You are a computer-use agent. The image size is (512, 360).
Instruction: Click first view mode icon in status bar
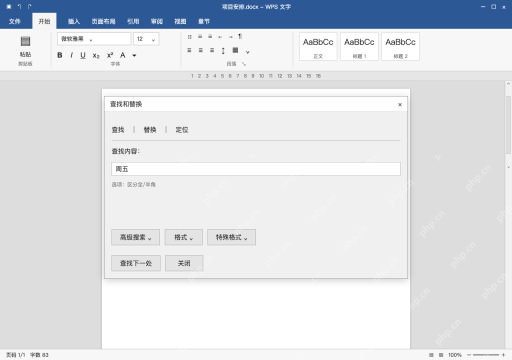coord(431,355)
